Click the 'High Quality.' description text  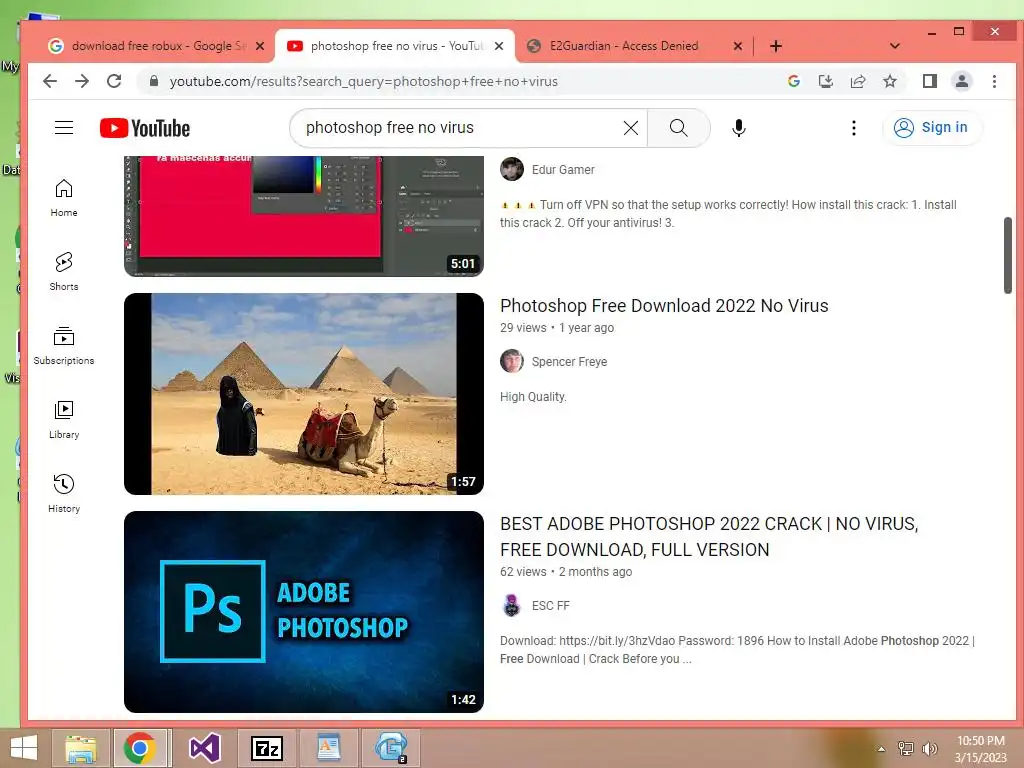[533, 396]
